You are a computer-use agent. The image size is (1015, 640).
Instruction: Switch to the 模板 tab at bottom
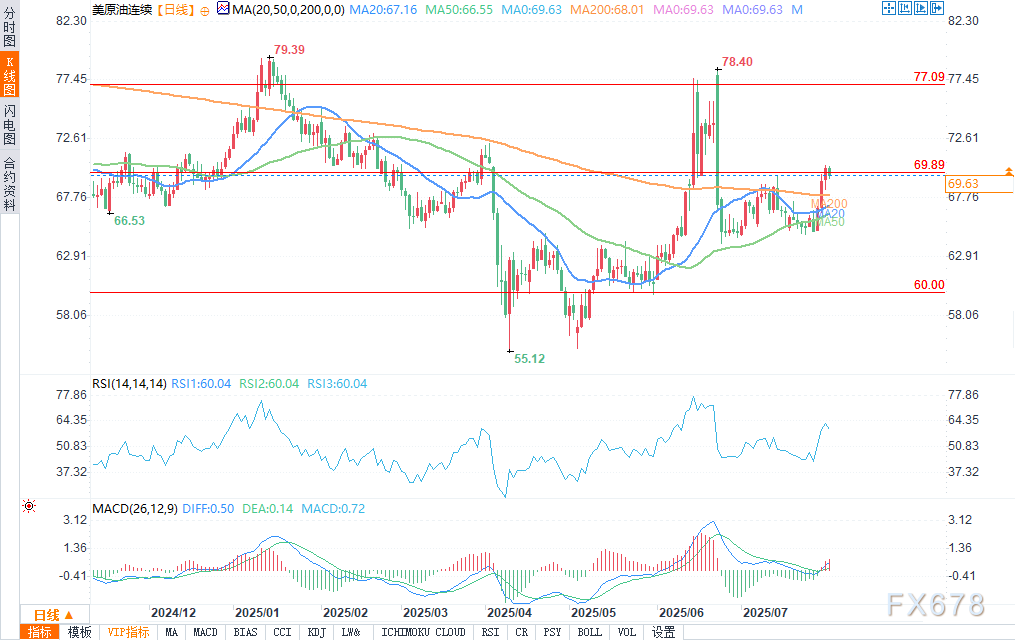pos(78,632)
